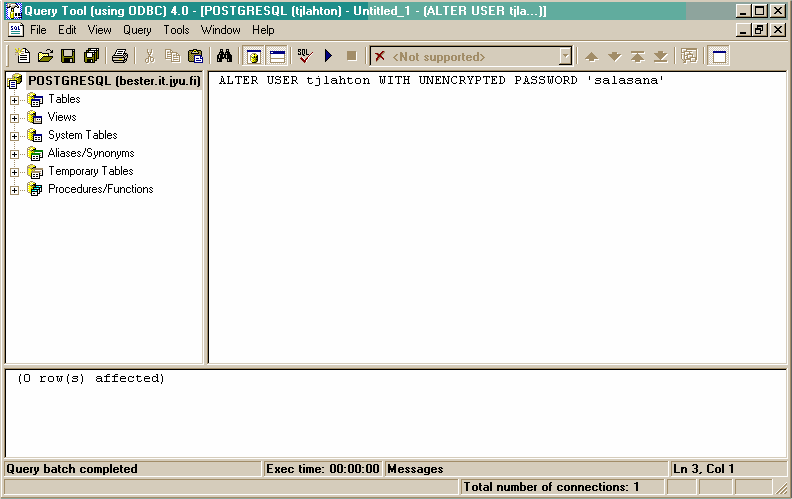
Task: Create a new query document
Action: pyautogui.click(x=22, y=56)
